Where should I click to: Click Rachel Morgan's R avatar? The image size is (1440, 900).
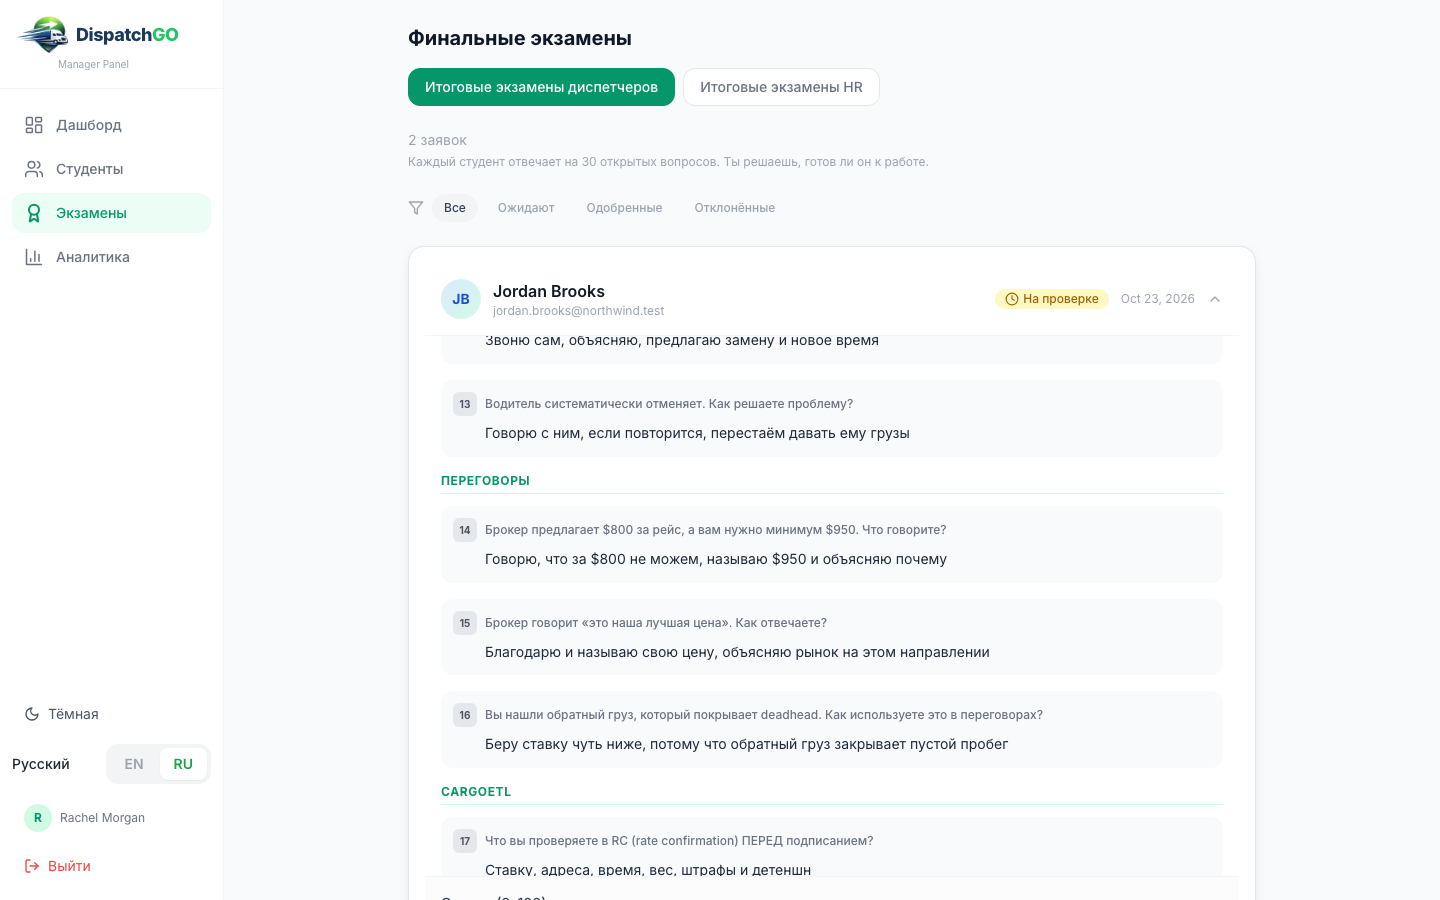[38, 818]
